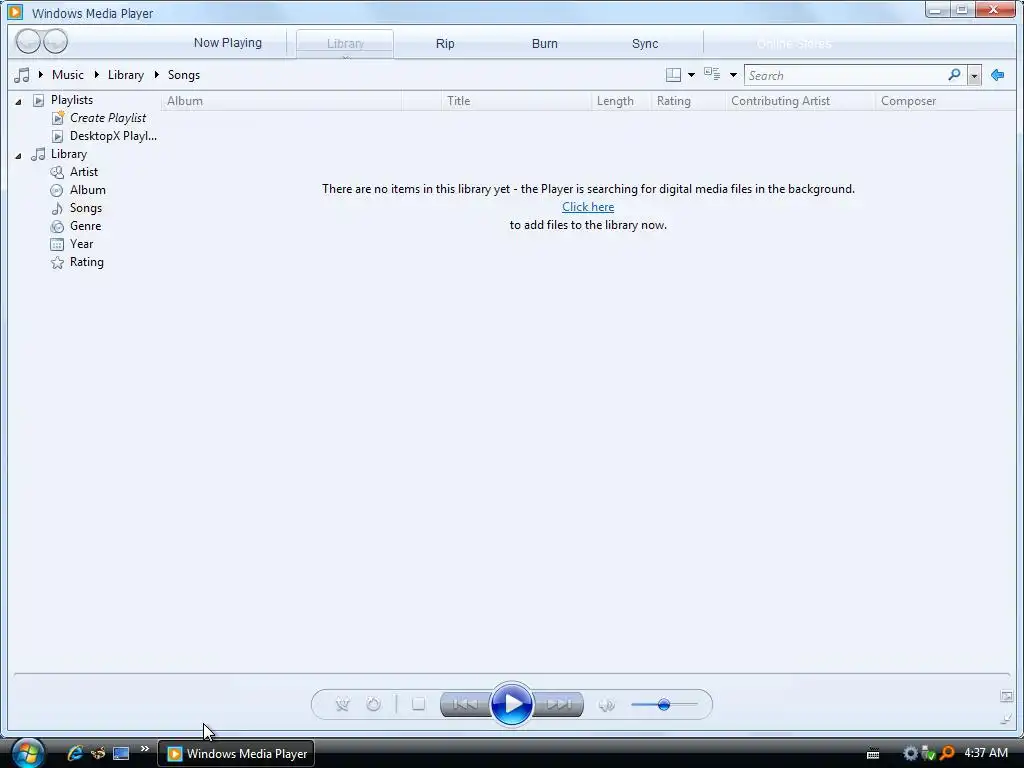
Task: Collapse the Library tree node
Action: point(18,155)
